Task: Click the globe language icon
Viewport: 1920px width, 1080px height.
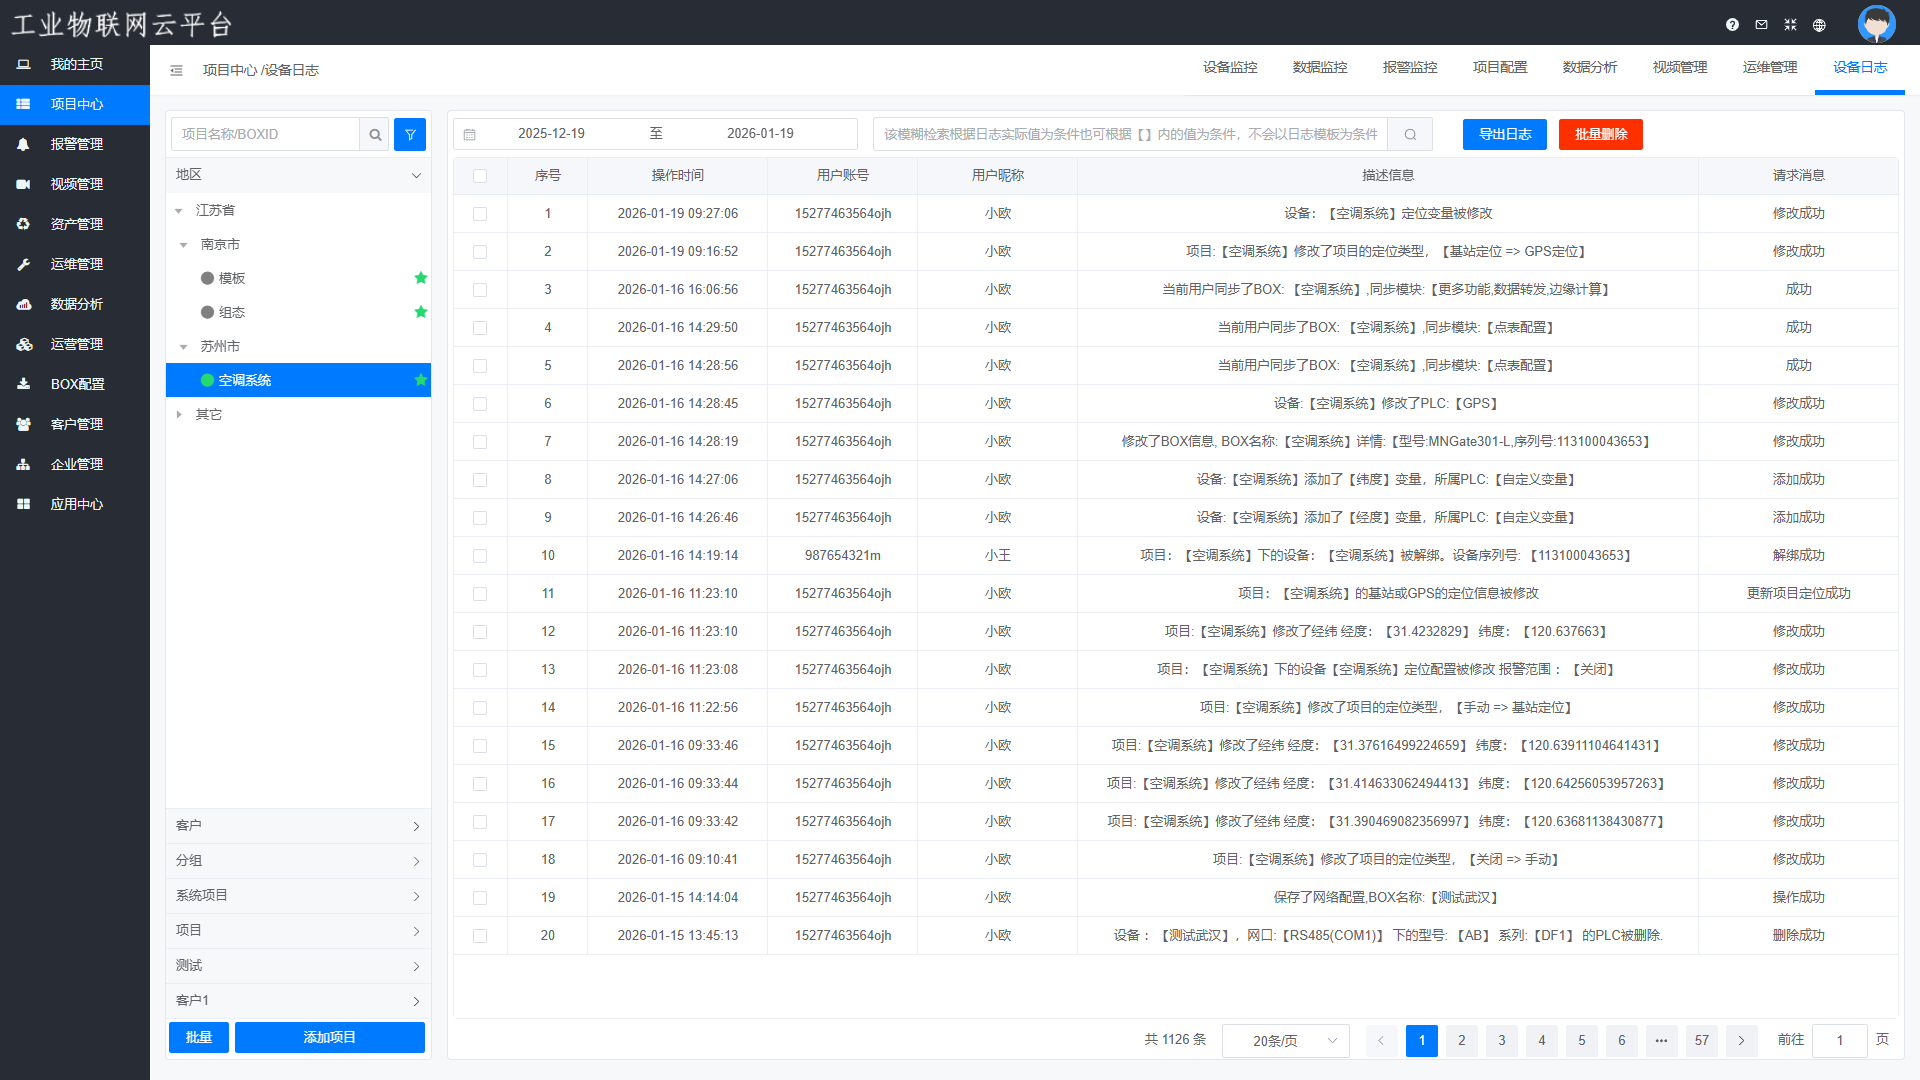Action: point(1819,25)
